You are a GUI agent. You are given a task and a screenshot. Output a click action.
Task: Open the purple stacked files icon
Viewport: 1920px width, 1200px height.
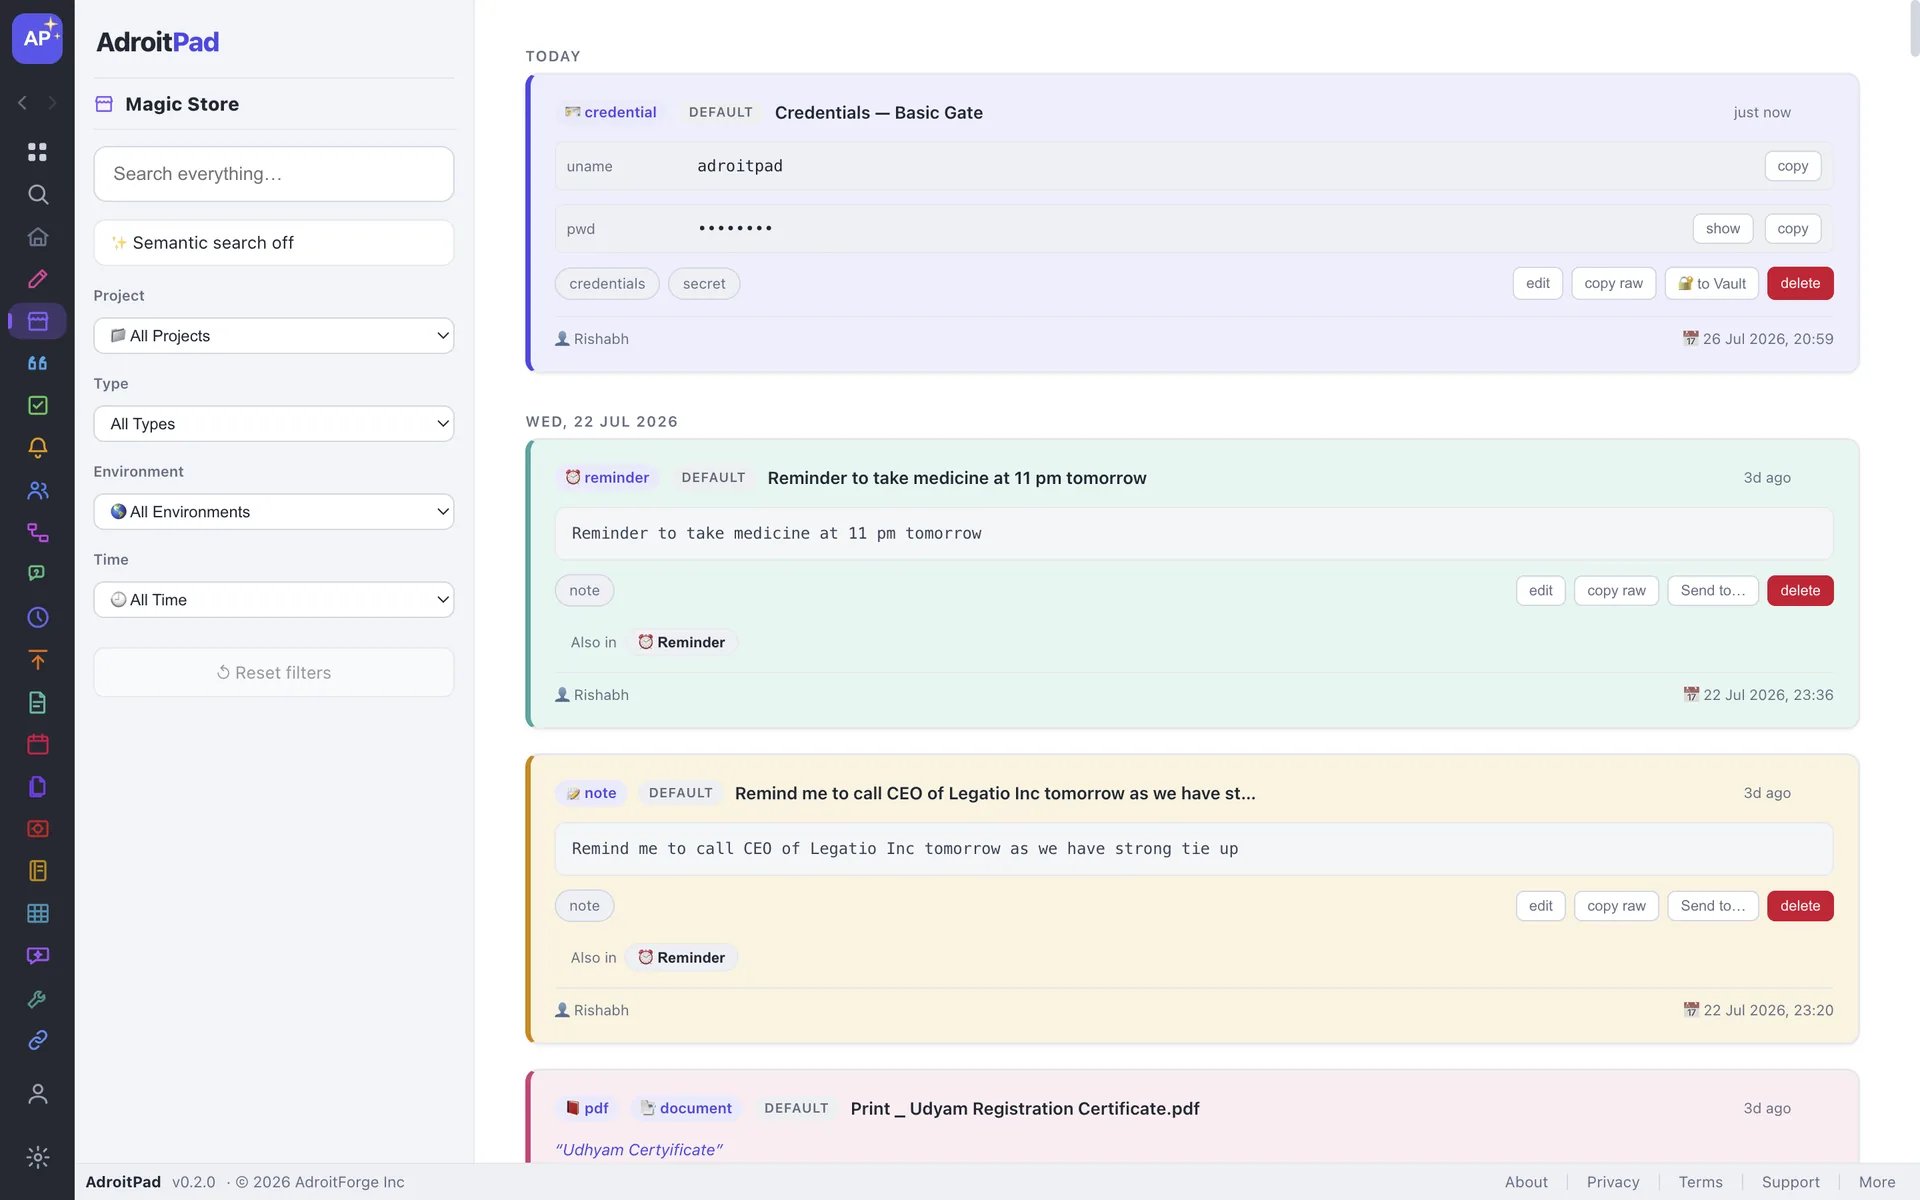tap(37, 787)
